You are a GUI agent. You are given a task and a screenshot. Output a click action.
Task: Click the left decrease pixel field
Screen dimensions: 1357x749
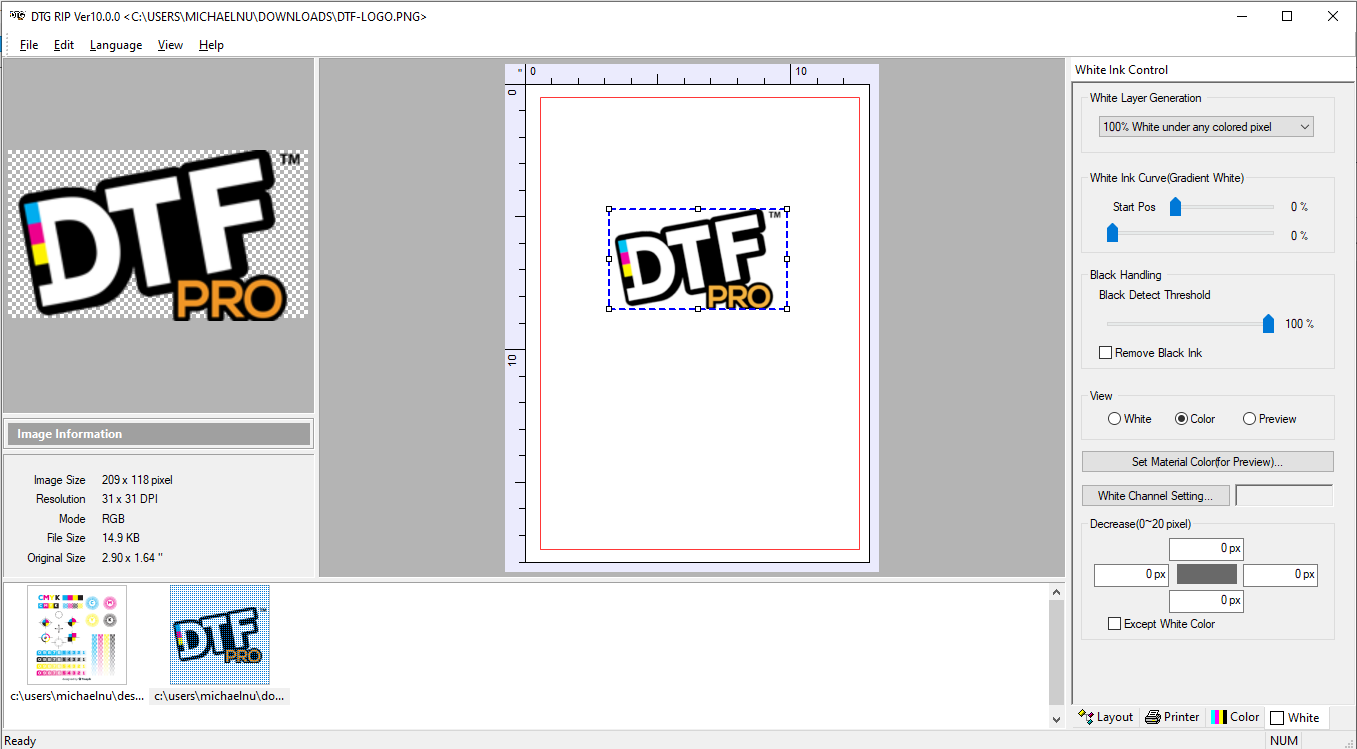click(x=1131, y=575)
